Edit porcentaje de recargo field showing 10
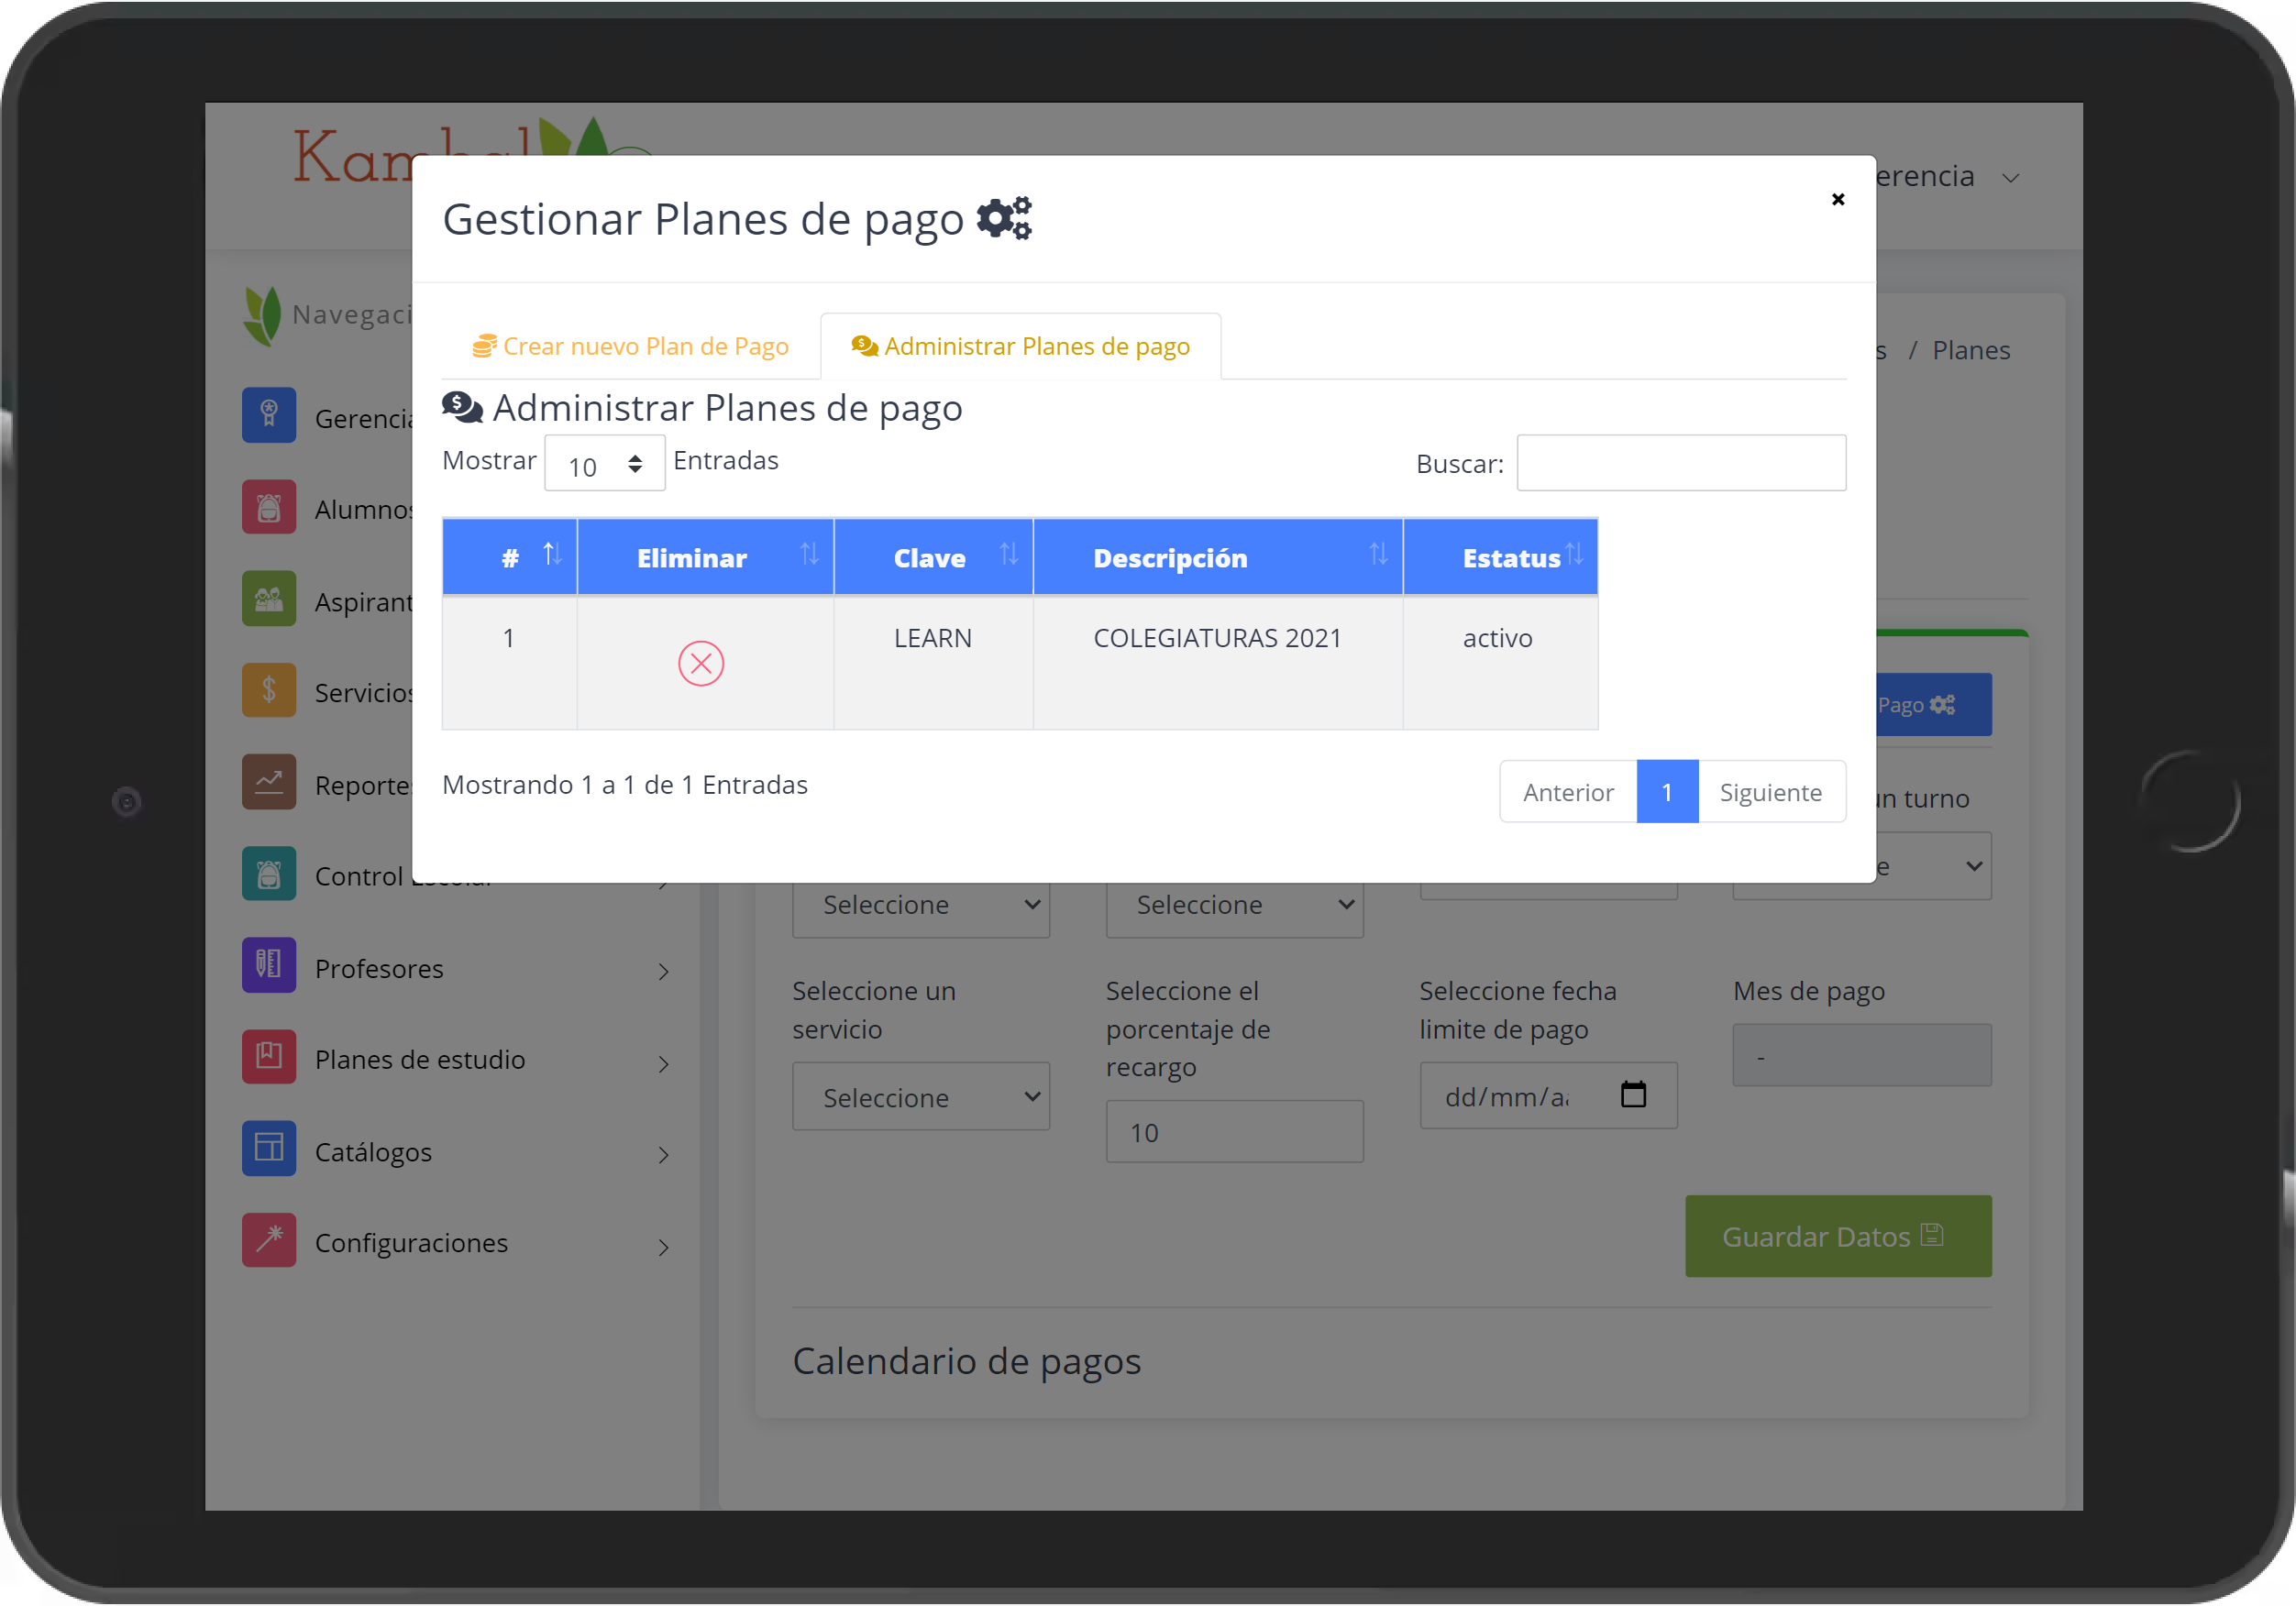This screenshot has width=2296, height=1606. click(x=1234, y=1132)
